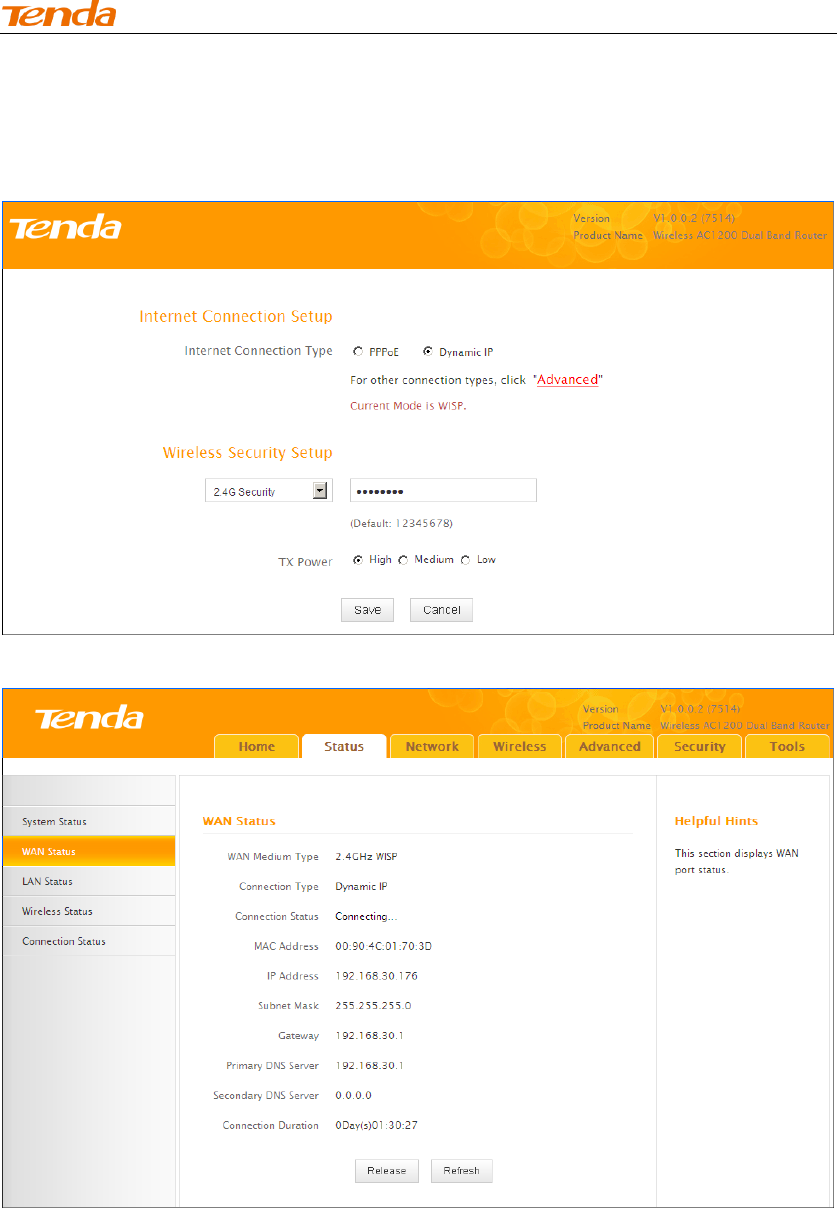Select LAN Status in the sidebar
The image size is (837, 1208).
(x=89, y=881)
